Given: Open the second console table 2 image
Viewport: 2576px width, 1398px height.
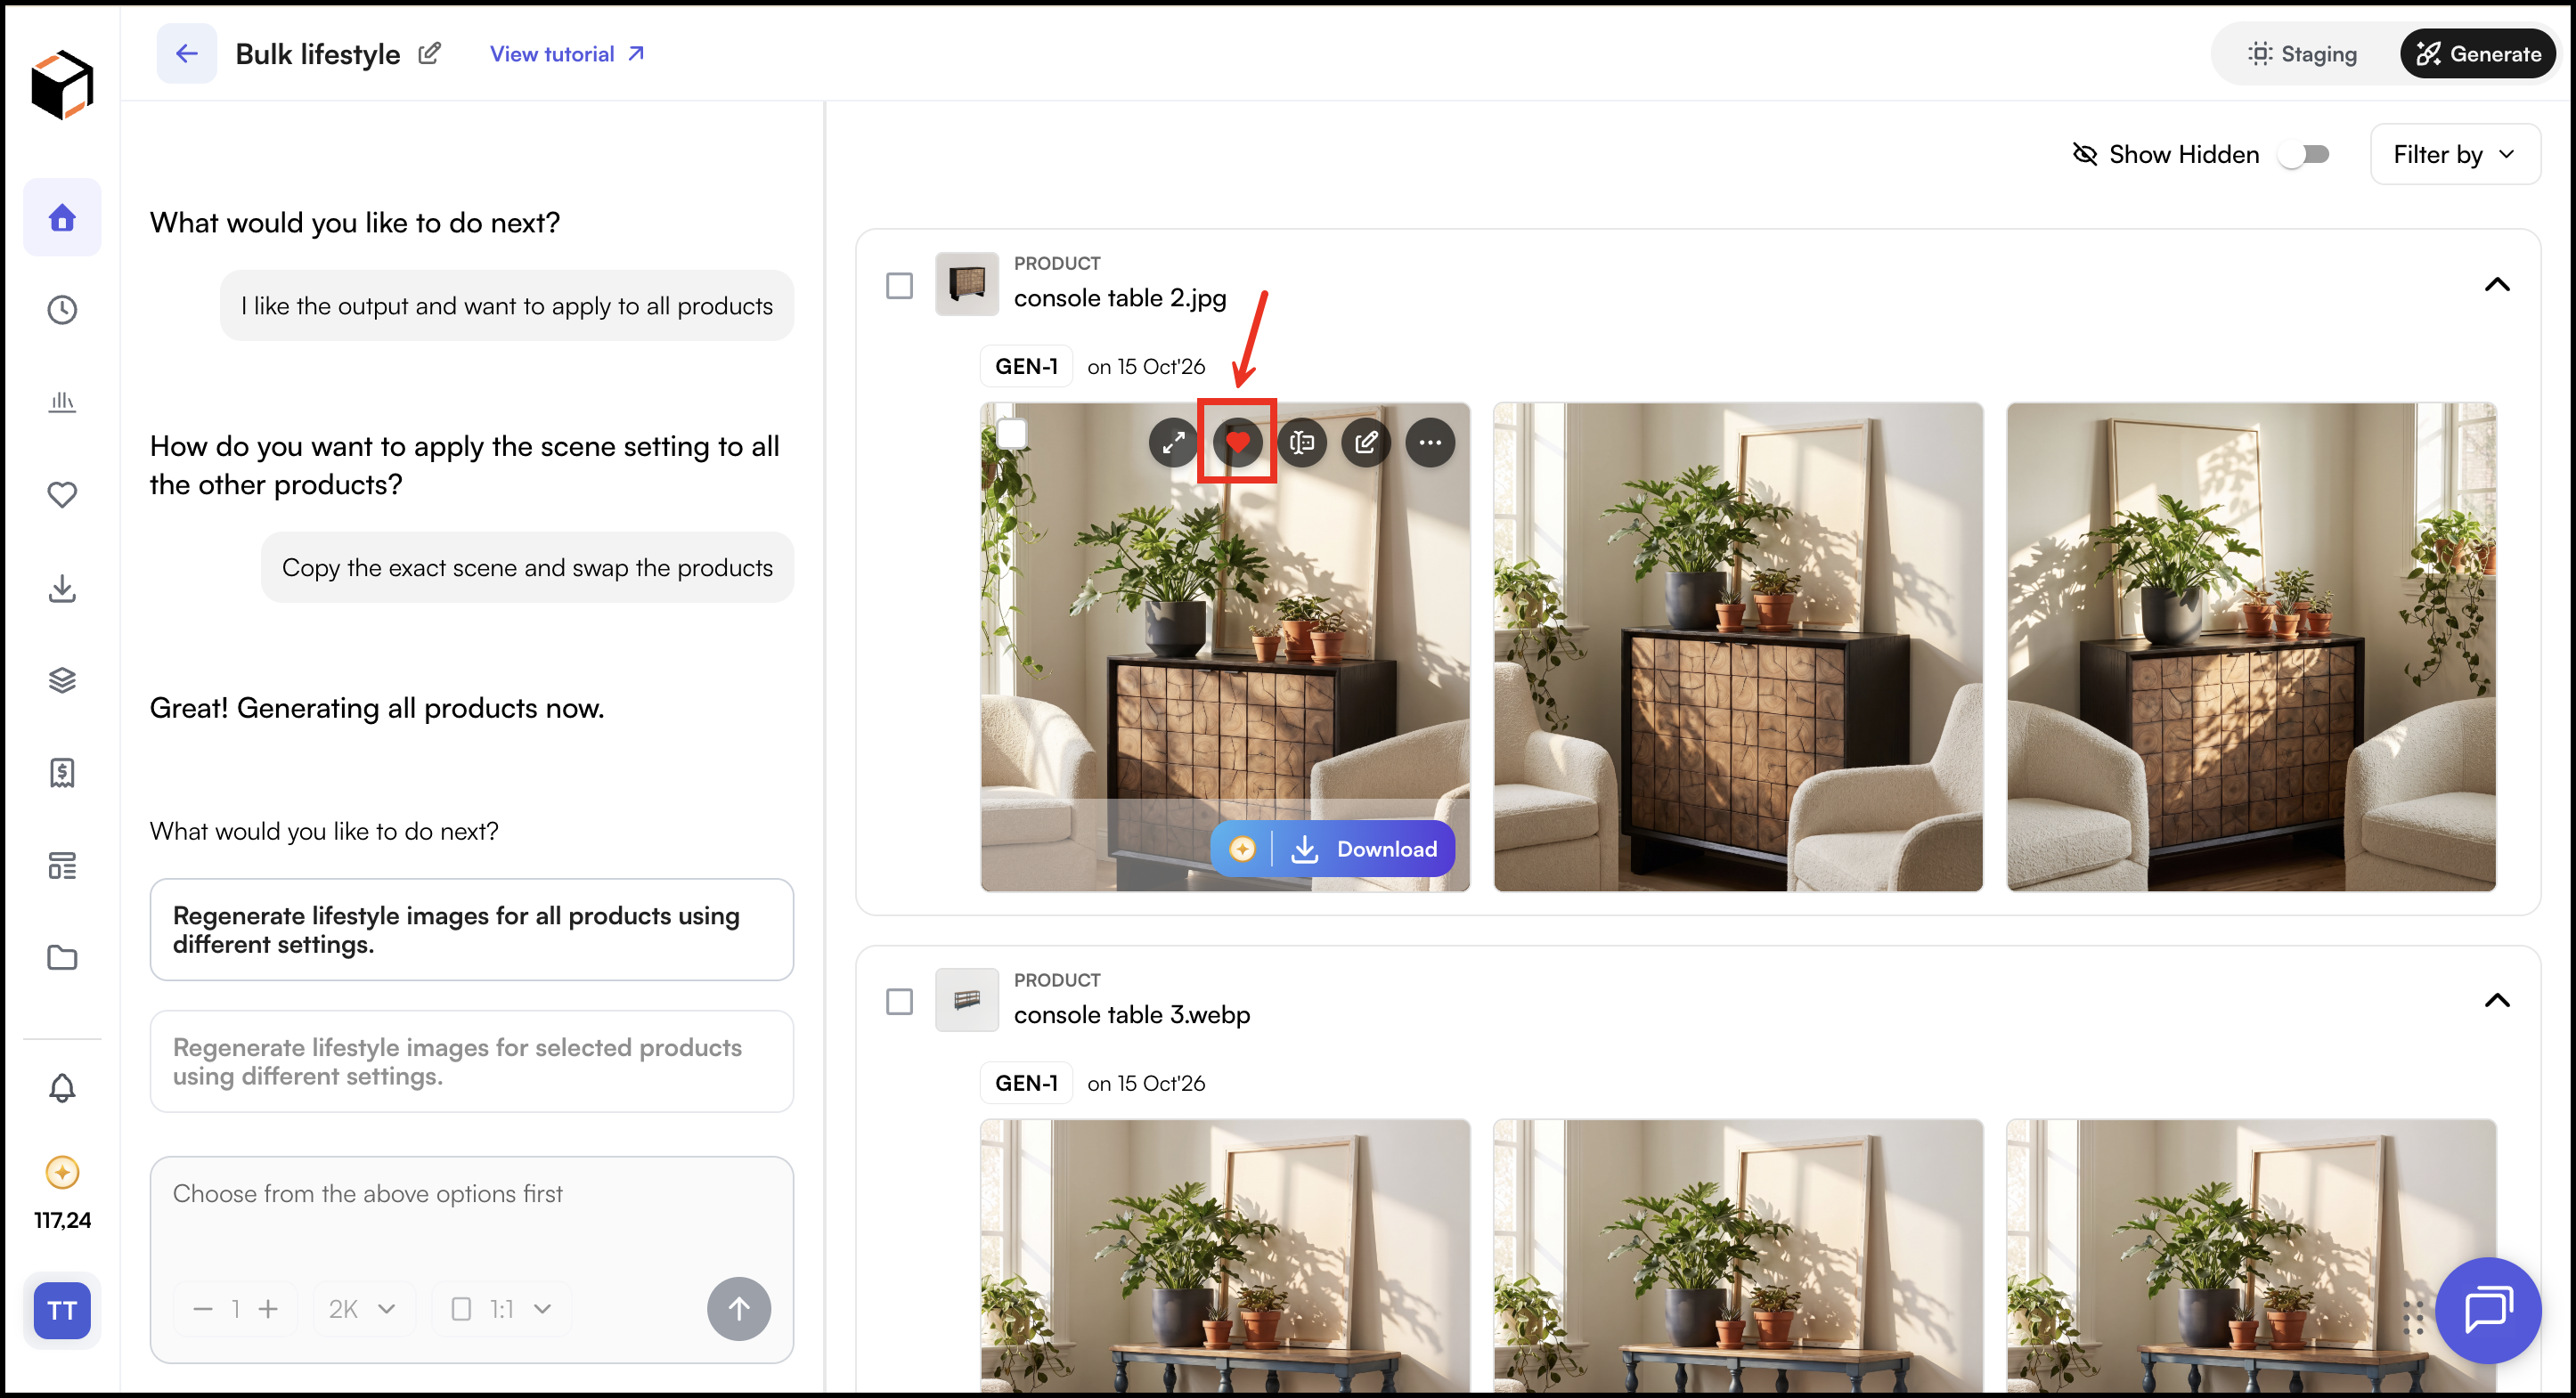Looking at the screenshot, I should point(1738,647).
